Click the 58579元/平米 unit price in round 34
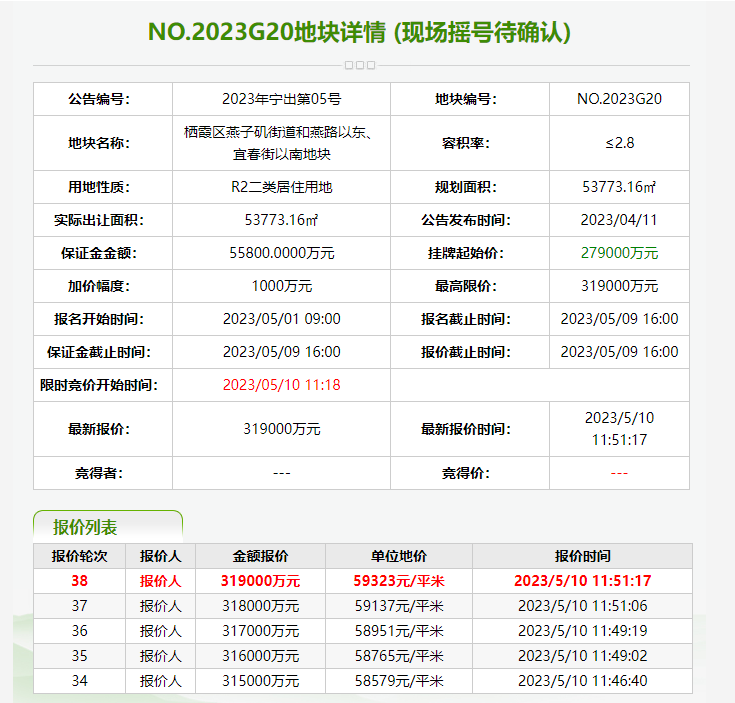Image resolution: width=735 pixels, height=703 pixels. click(398, 681)
